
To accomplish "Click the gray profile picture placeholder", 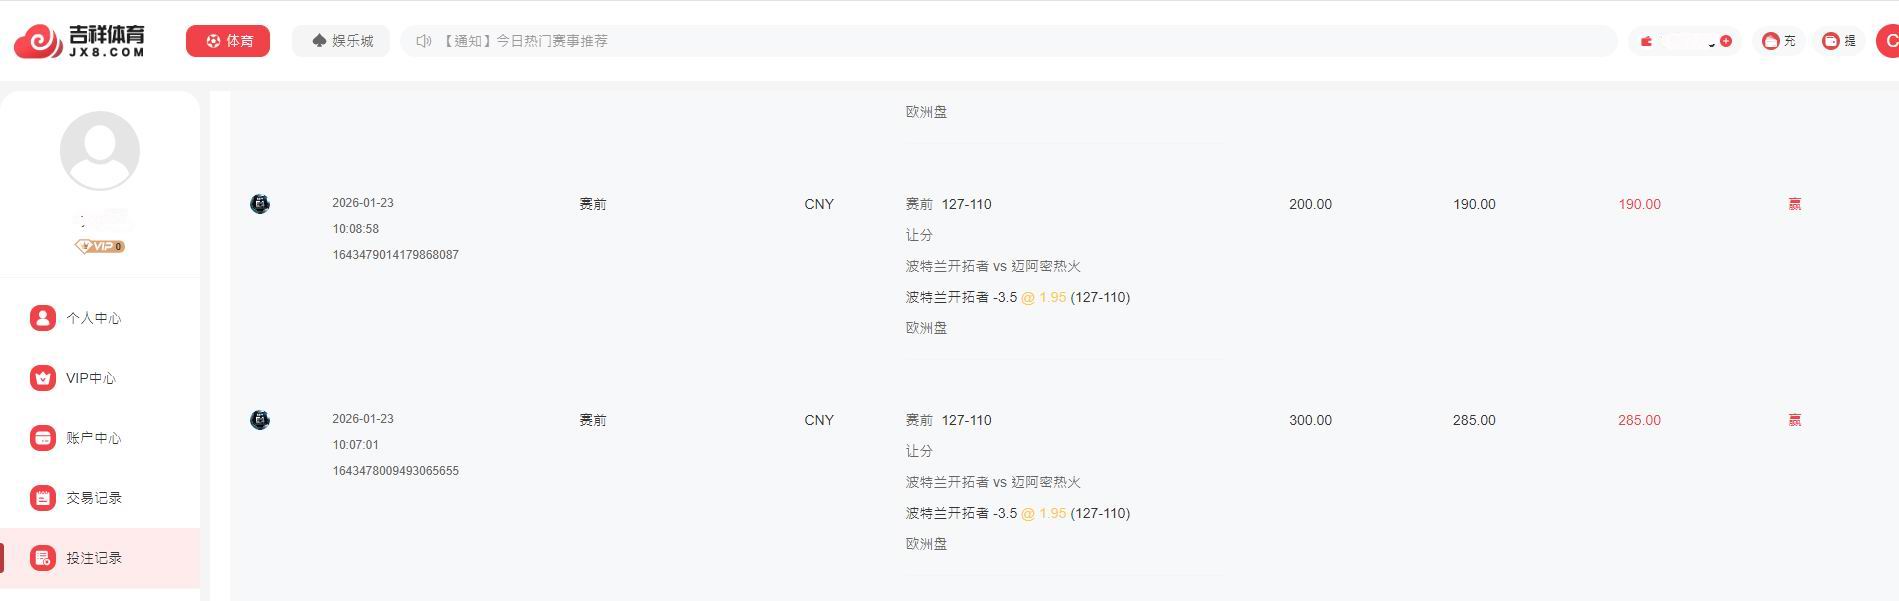I will pyautogui.click(x=100, y=150).
